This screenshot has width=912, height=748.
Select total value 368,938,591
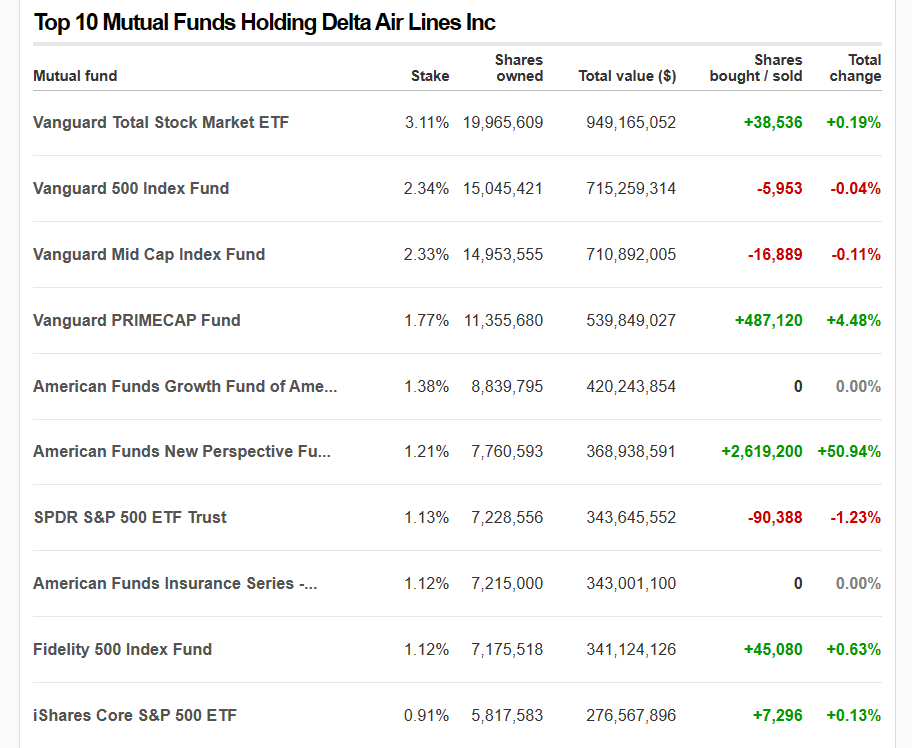(631, 451)
